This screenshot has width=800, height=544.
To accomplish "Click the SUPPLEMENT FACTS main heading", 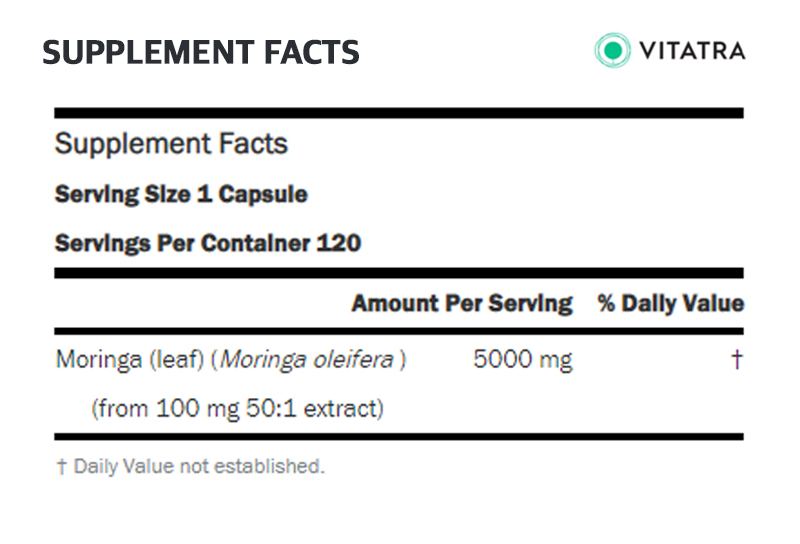I will [x=201, y=53].
